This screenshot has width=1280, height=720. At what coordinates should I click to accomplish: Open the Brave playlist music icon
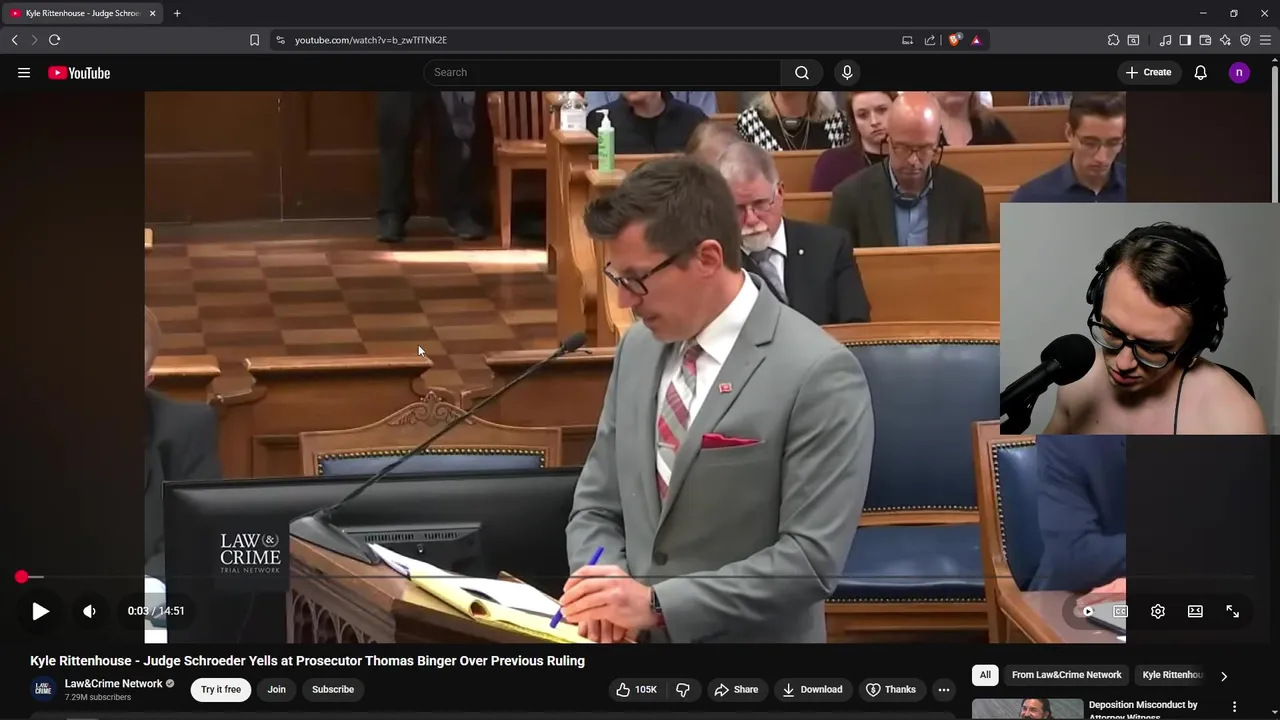pyautogui.click(x=1165, y=40)
